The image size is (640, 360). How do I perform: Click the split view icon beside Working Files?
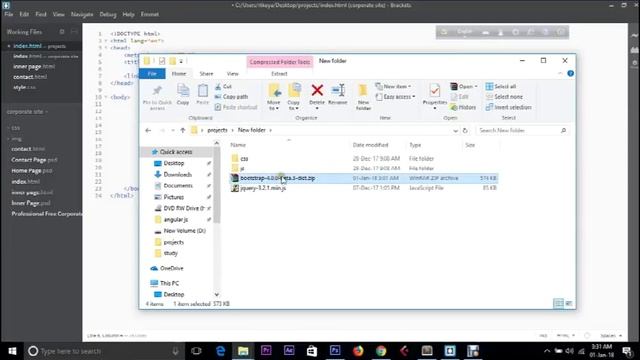[x=74, y=31]
